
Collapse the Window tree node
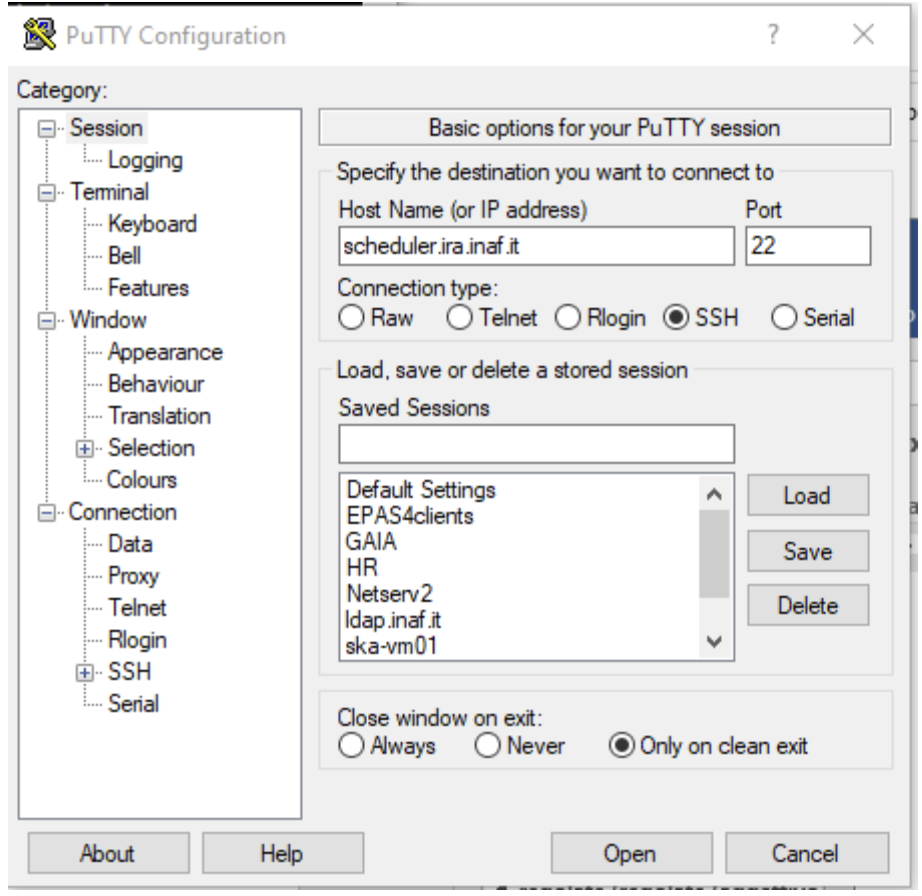(46, 321)
